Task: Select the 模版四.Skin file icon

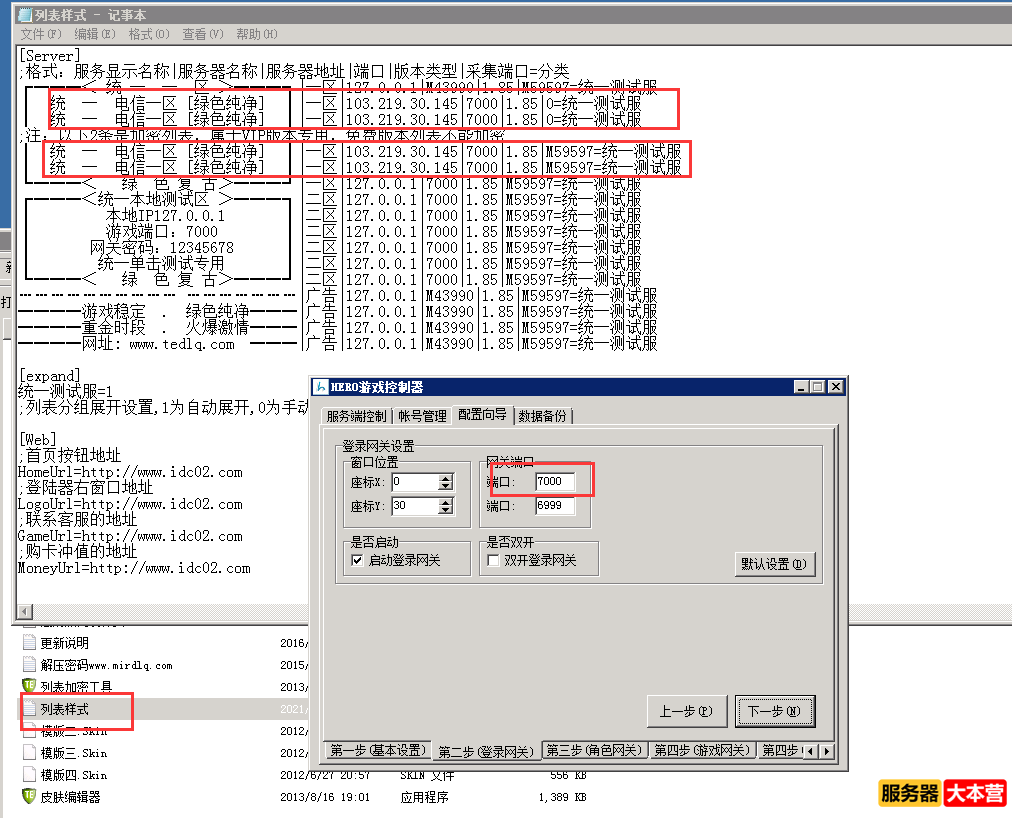Action: pos(29,774)
